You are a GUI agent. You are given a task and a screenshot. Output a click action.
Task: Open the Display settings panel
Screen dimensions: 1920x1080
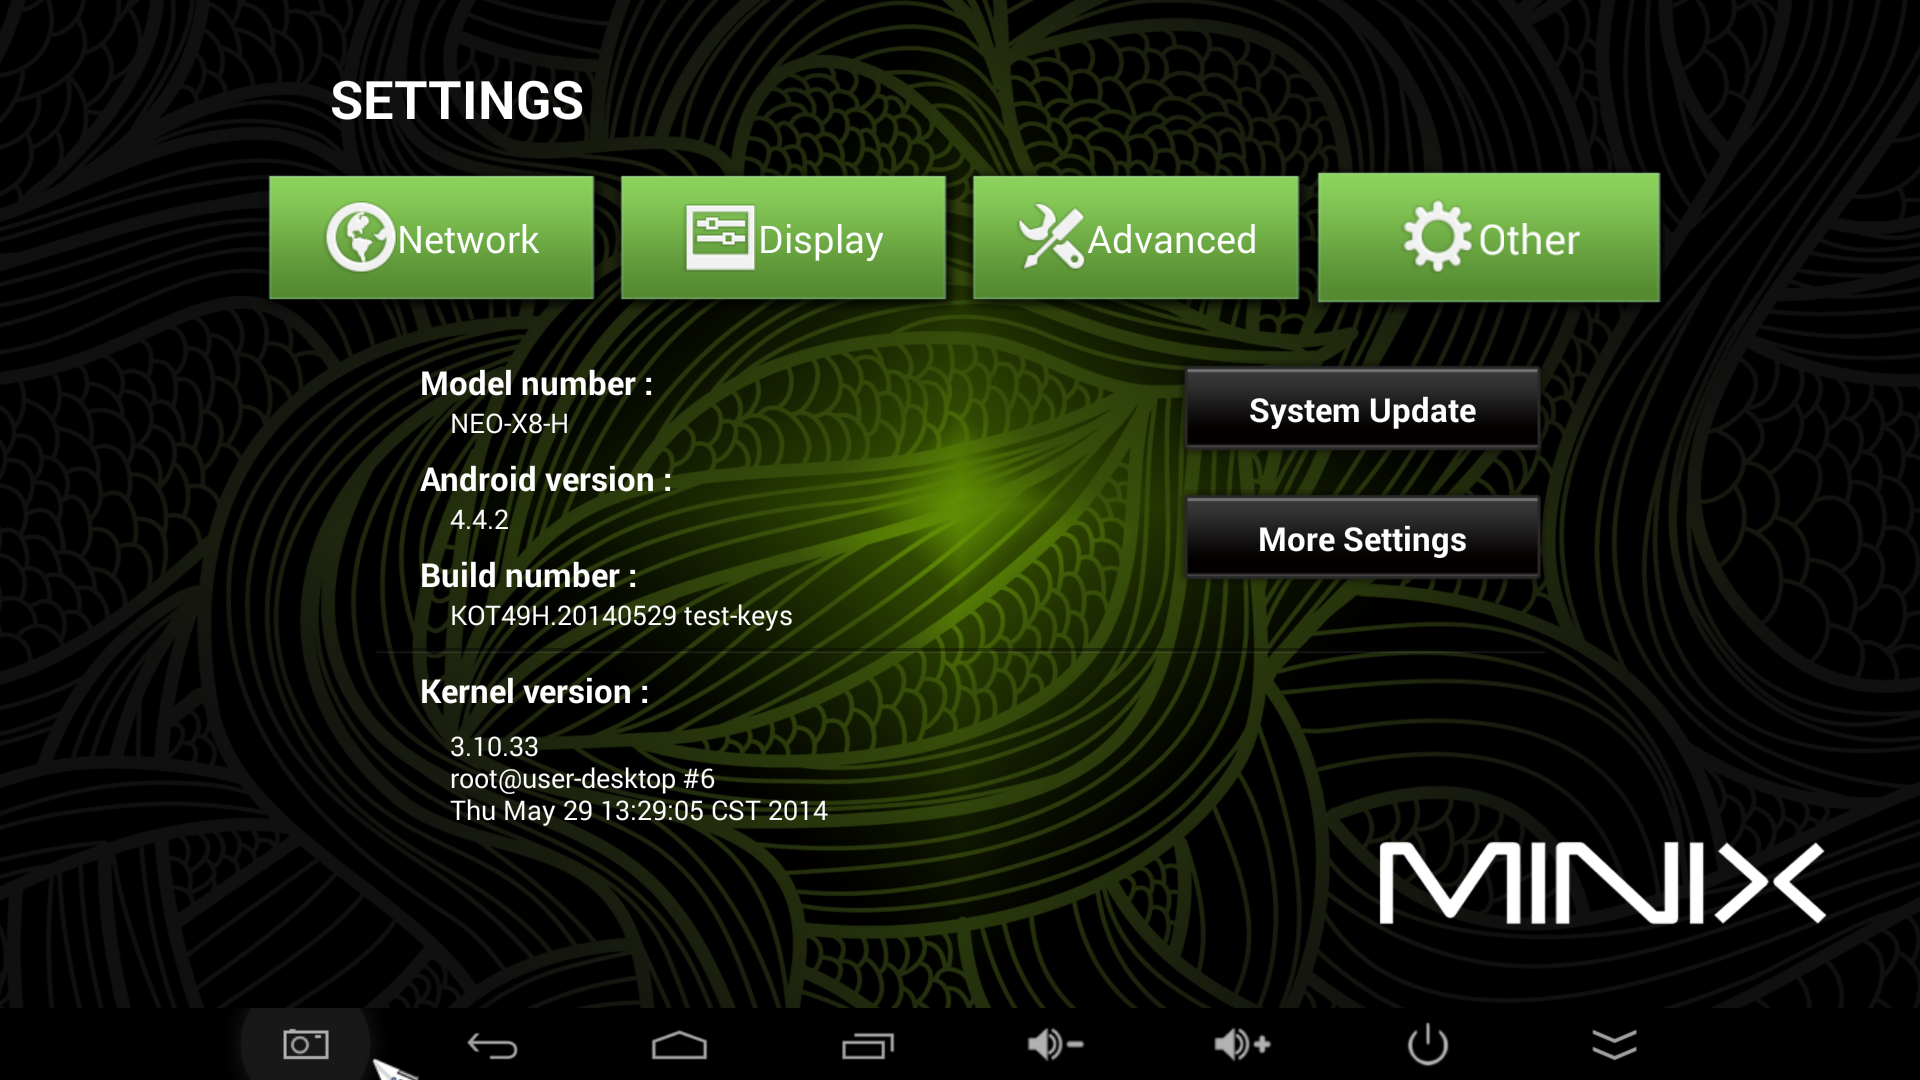783,239
